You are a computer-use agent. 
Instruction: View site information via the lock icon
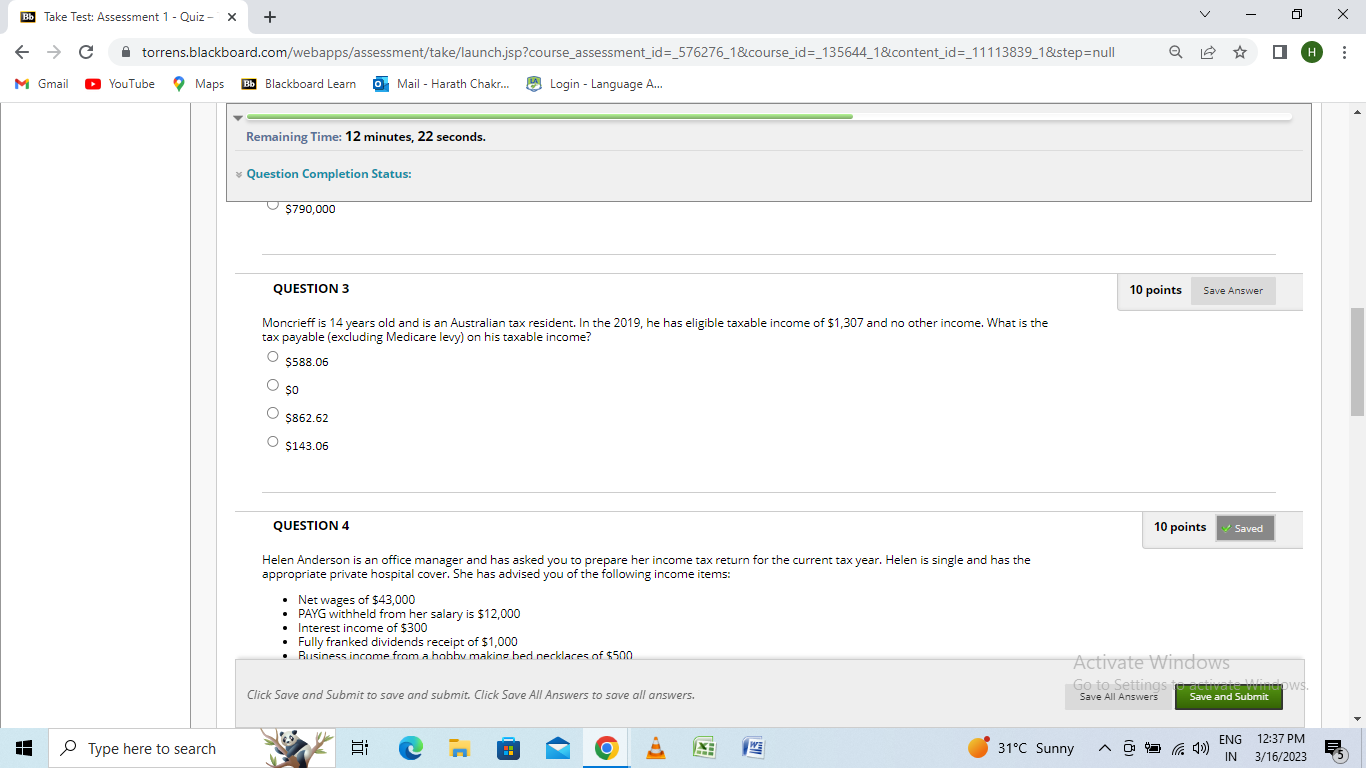pyautogui.click(x=126, y=52)
